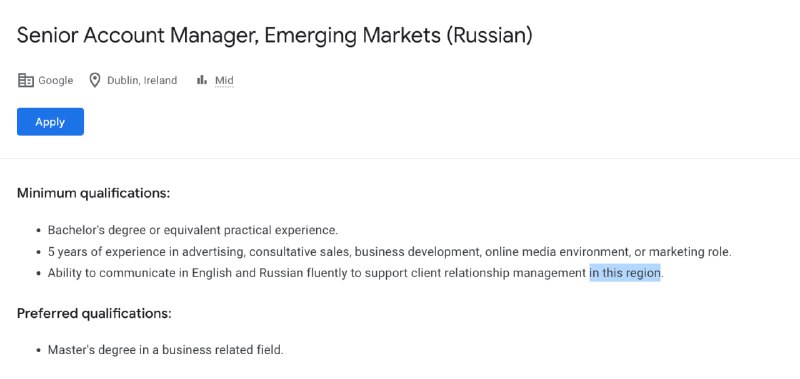
Task: Click the Preferred qualifications heading
Action: pos(94,313)
